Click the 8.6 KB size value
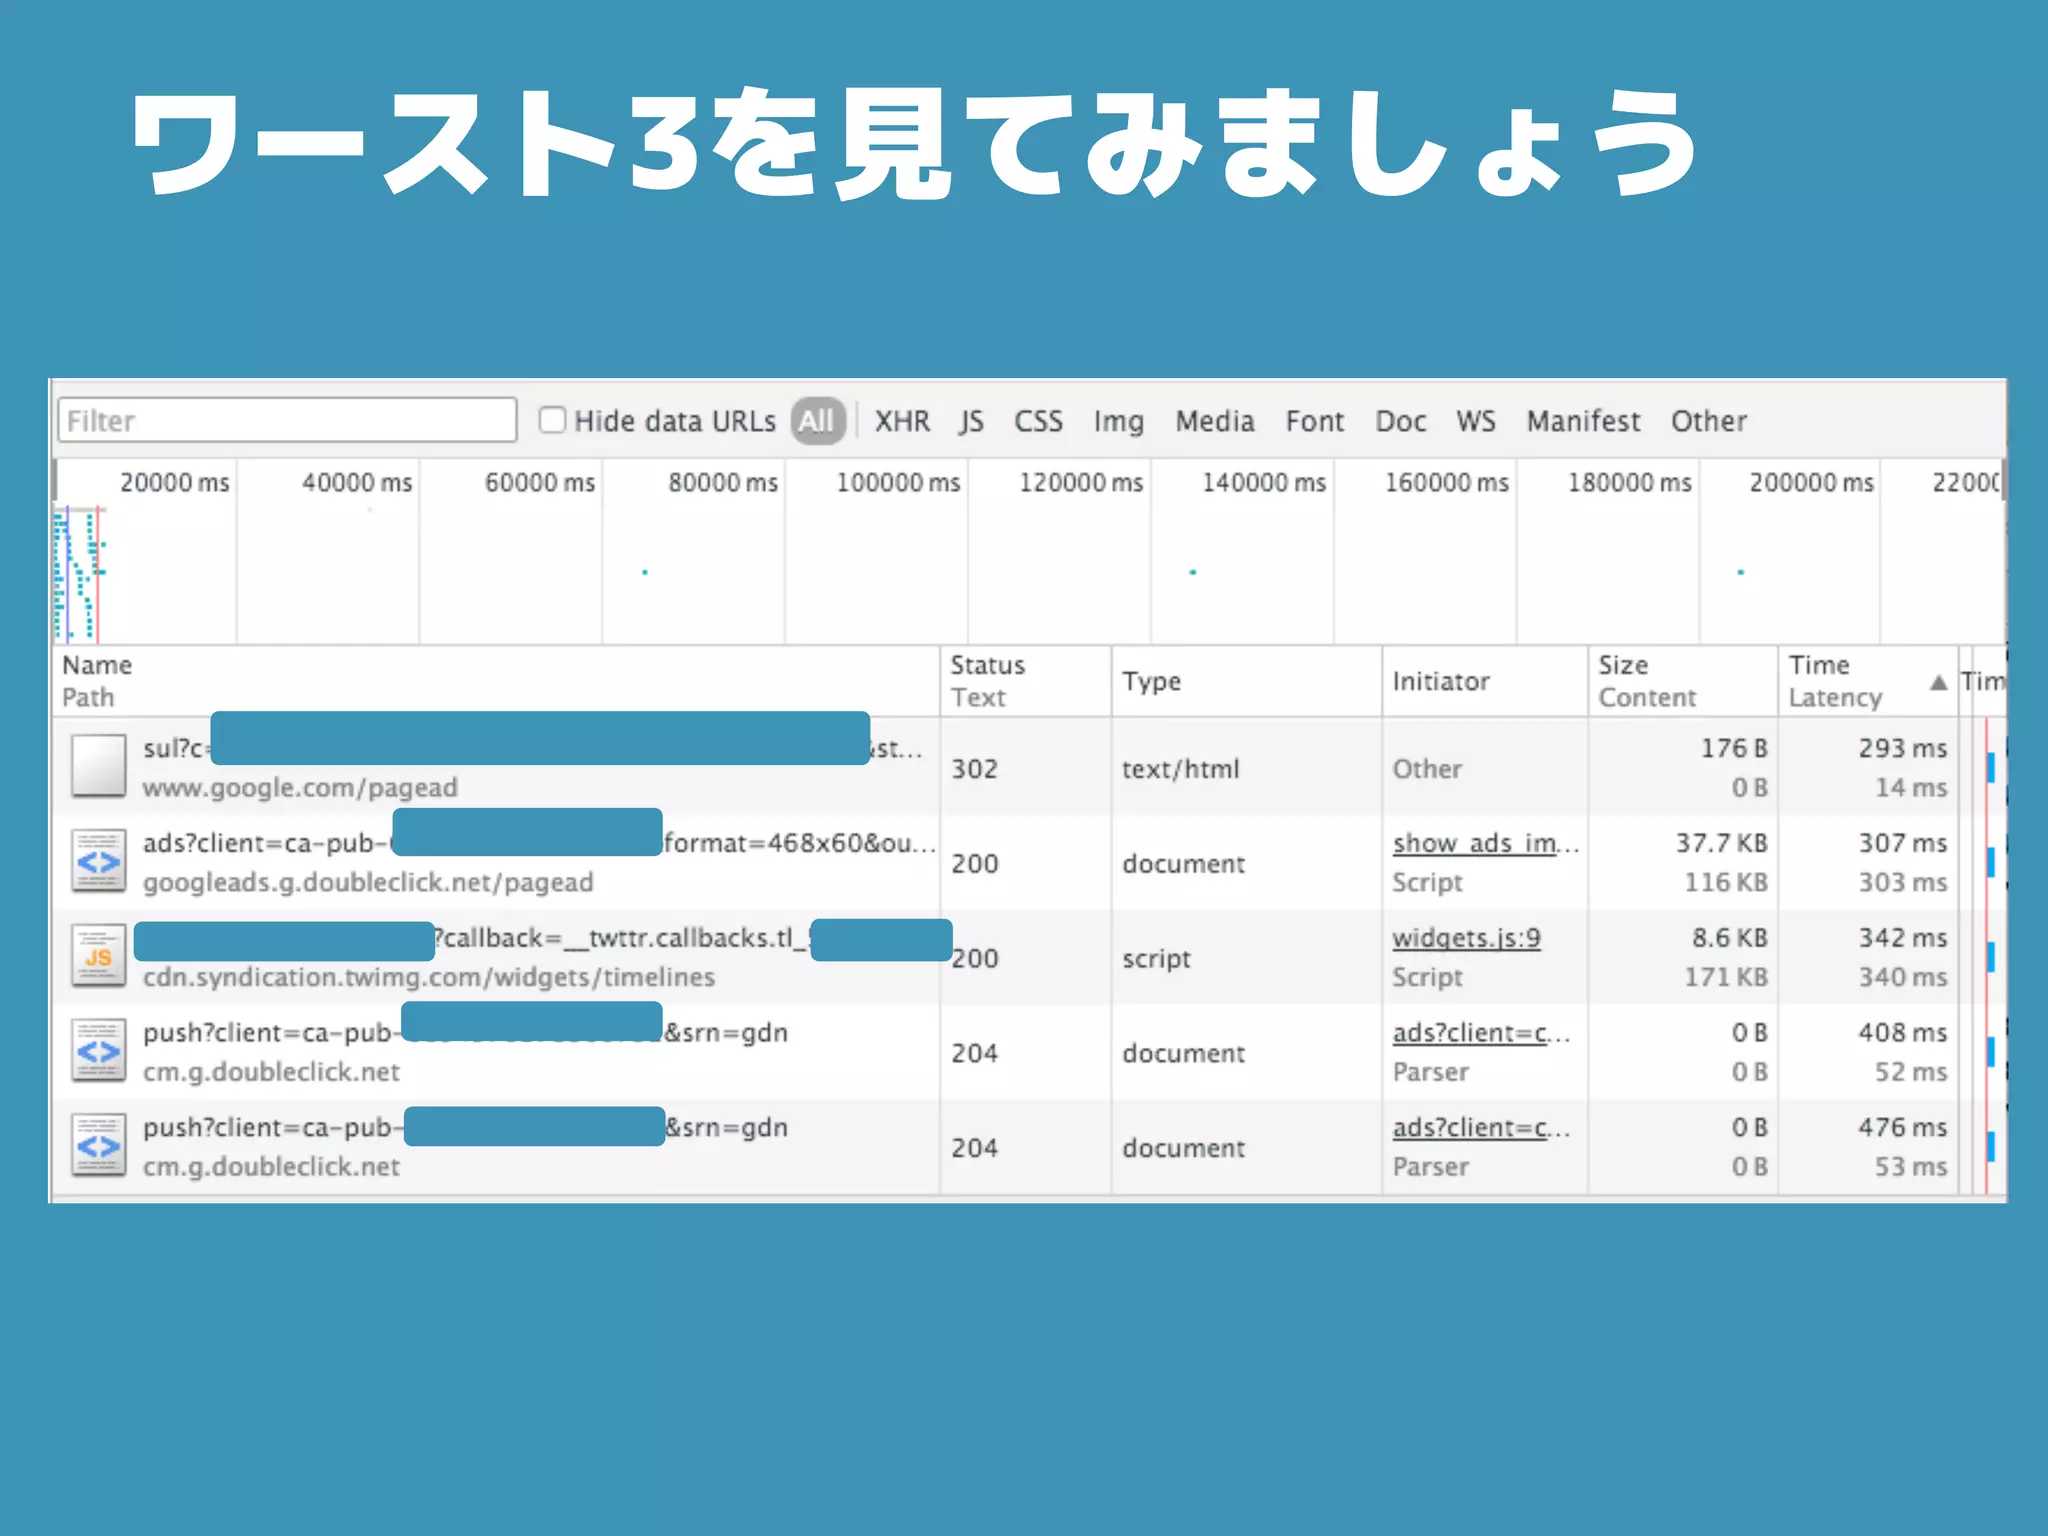Screen dimensions: 2048x1536 (1729, 938)
